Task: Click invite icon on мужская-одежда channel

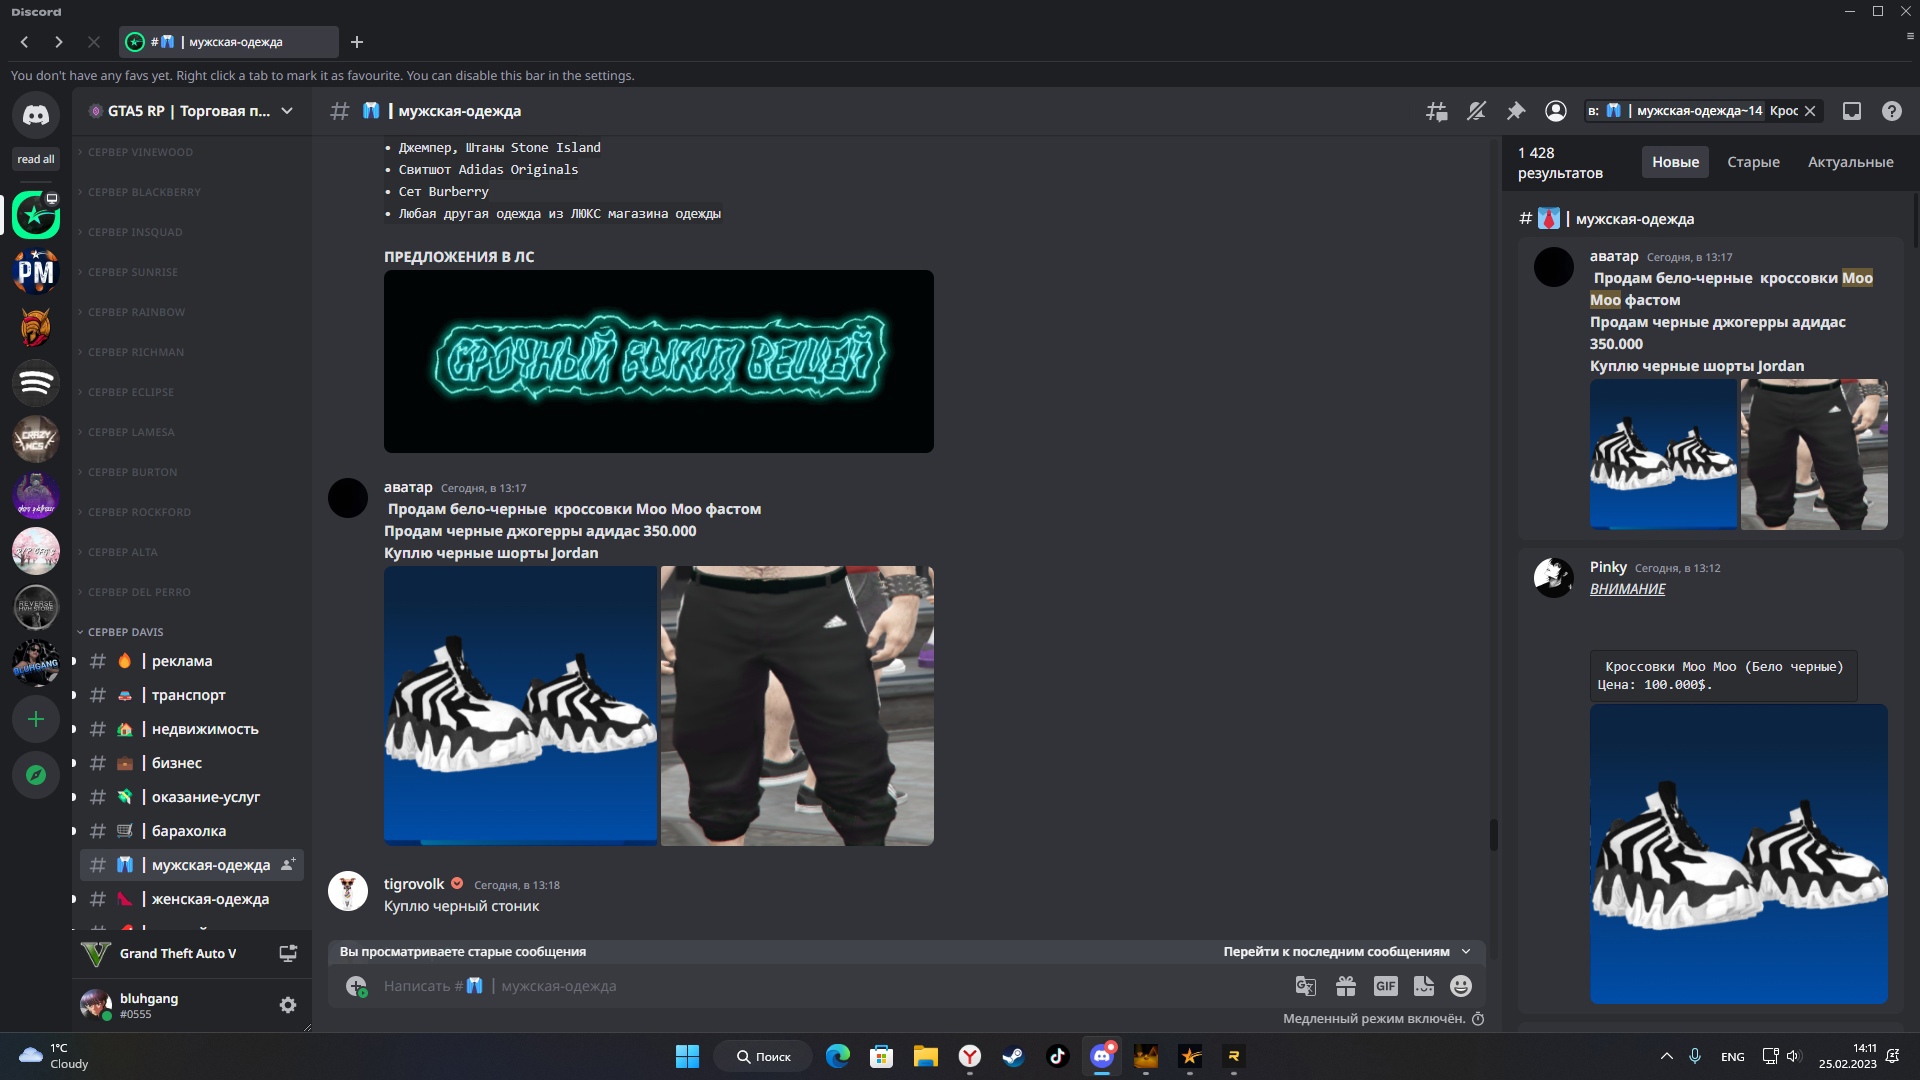Action: pyautogui.click(x=288, y=864)
